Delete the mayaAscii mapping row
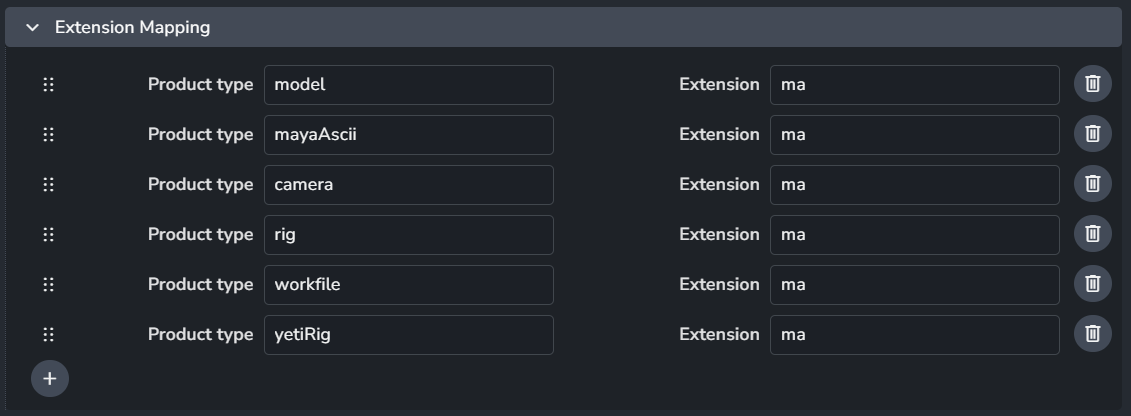 click(1093, 135)
